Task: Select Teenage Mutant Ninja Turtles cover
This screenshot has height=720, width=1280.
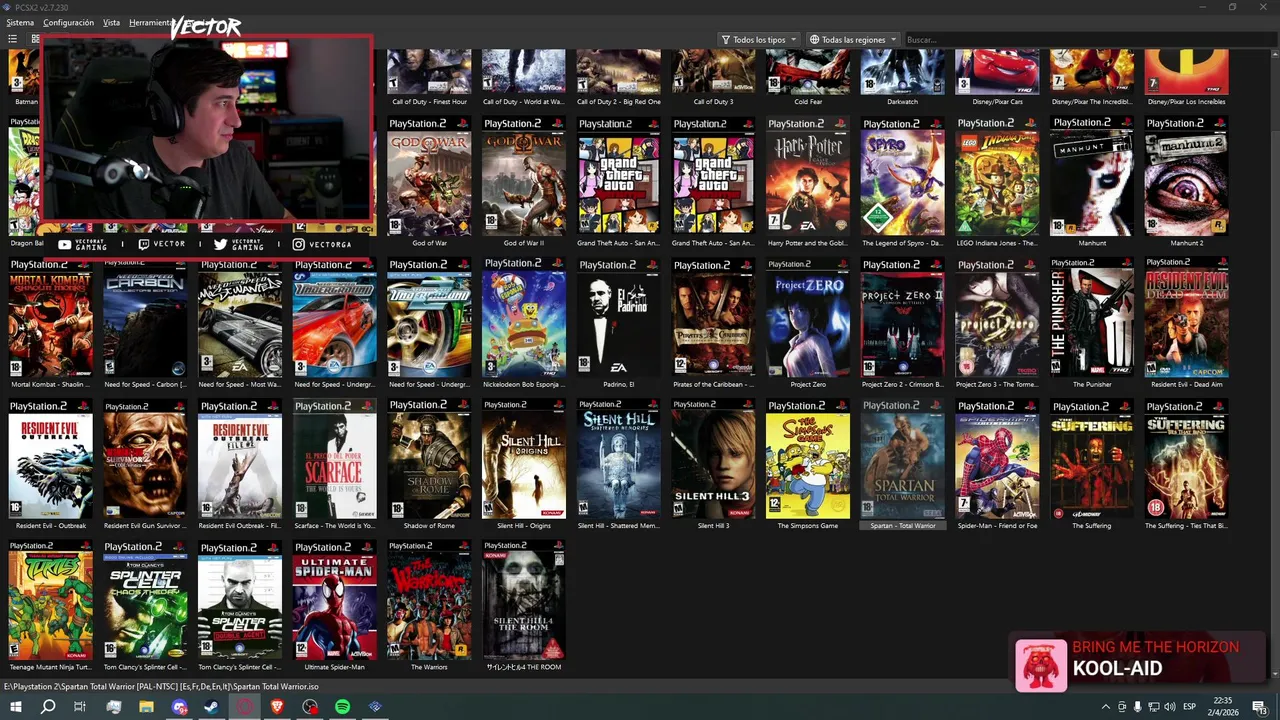Action: coord(50,600)
